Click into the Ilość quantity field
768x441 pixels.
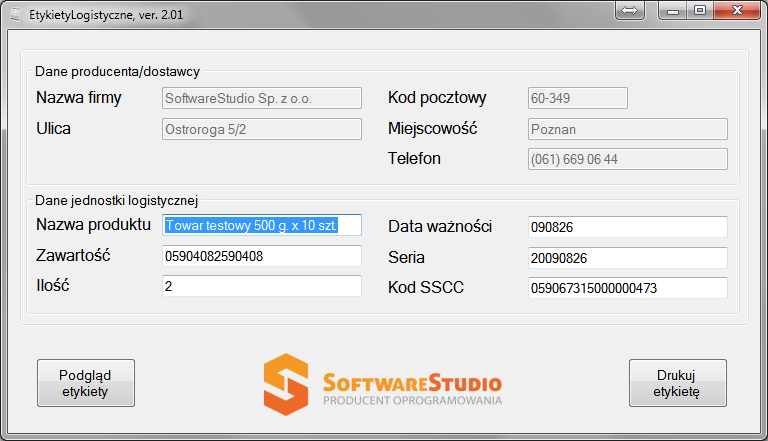click(x=262, y=286)
